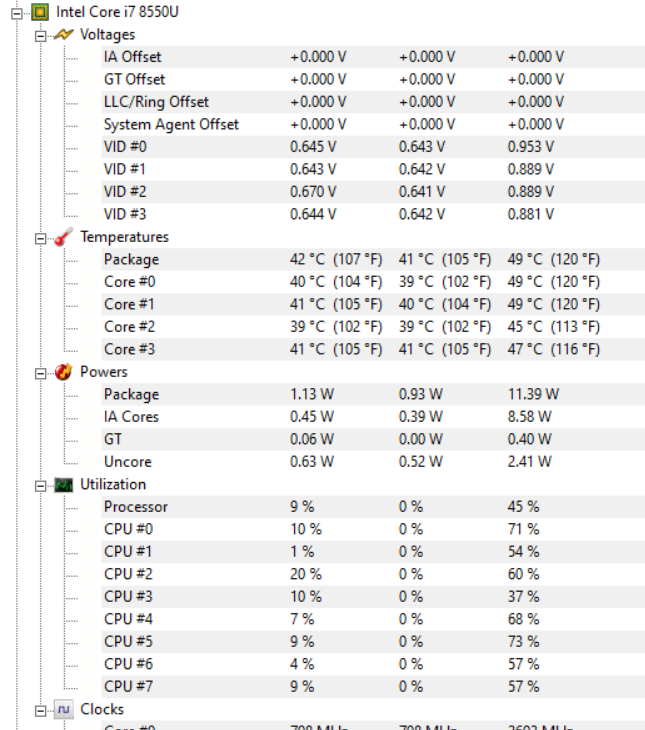Viewport: 645px width, 730px height.
Task: Click the Clocks waveform icon
Action: point(63,710)
